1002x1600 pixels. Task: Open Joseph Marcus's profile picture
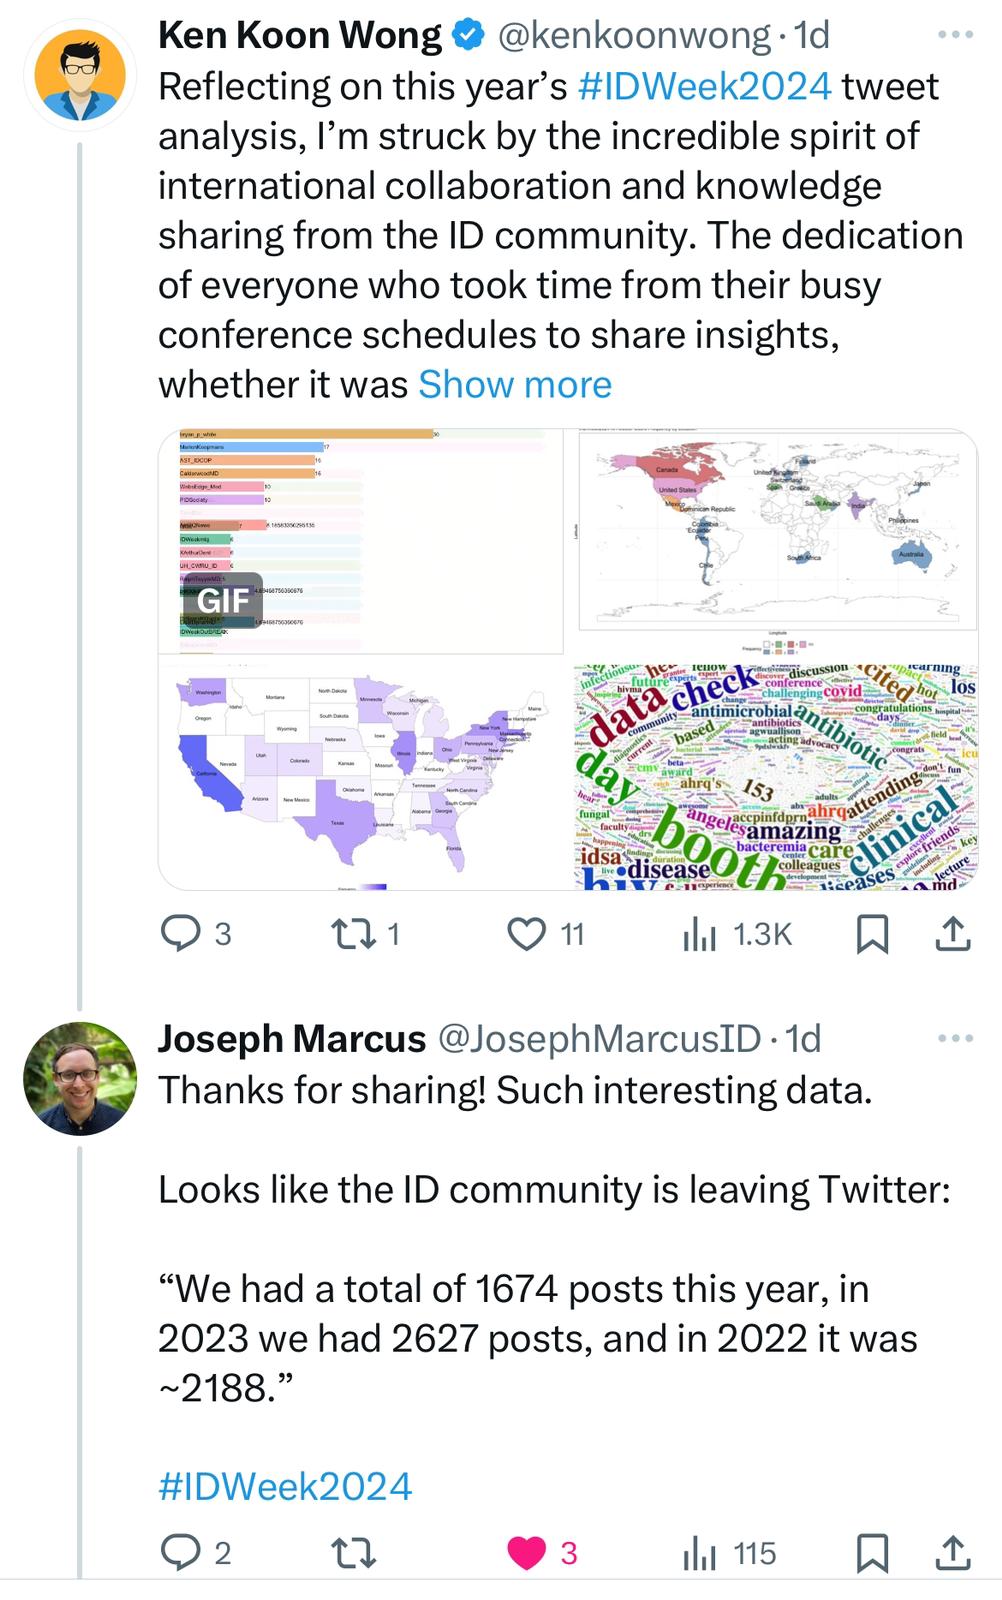(x=80, y=1078)
